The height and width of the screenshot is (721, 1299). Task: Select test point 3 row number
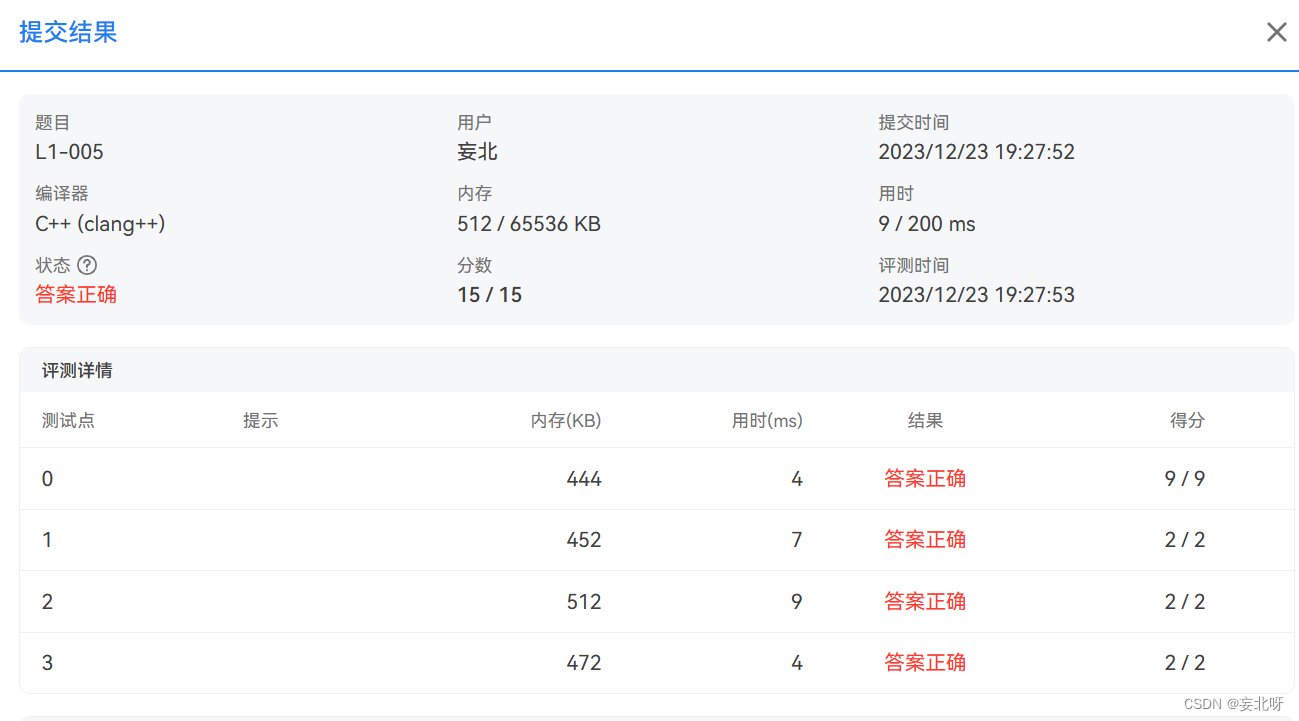click(x=47, y=663)
